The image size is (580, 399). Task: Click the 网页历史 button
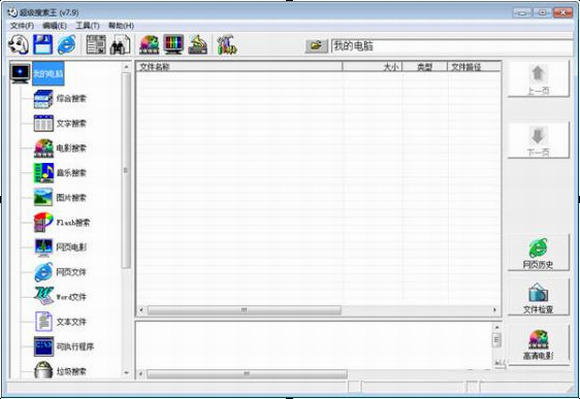pyautogui.click(x=538, y=253)
